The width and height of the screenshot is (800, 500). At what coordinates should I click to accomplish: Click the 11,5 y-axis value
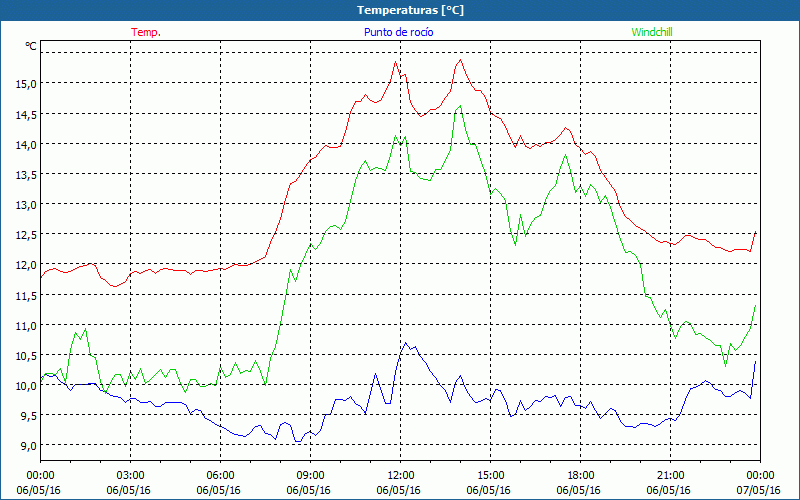tap(27, 295)
